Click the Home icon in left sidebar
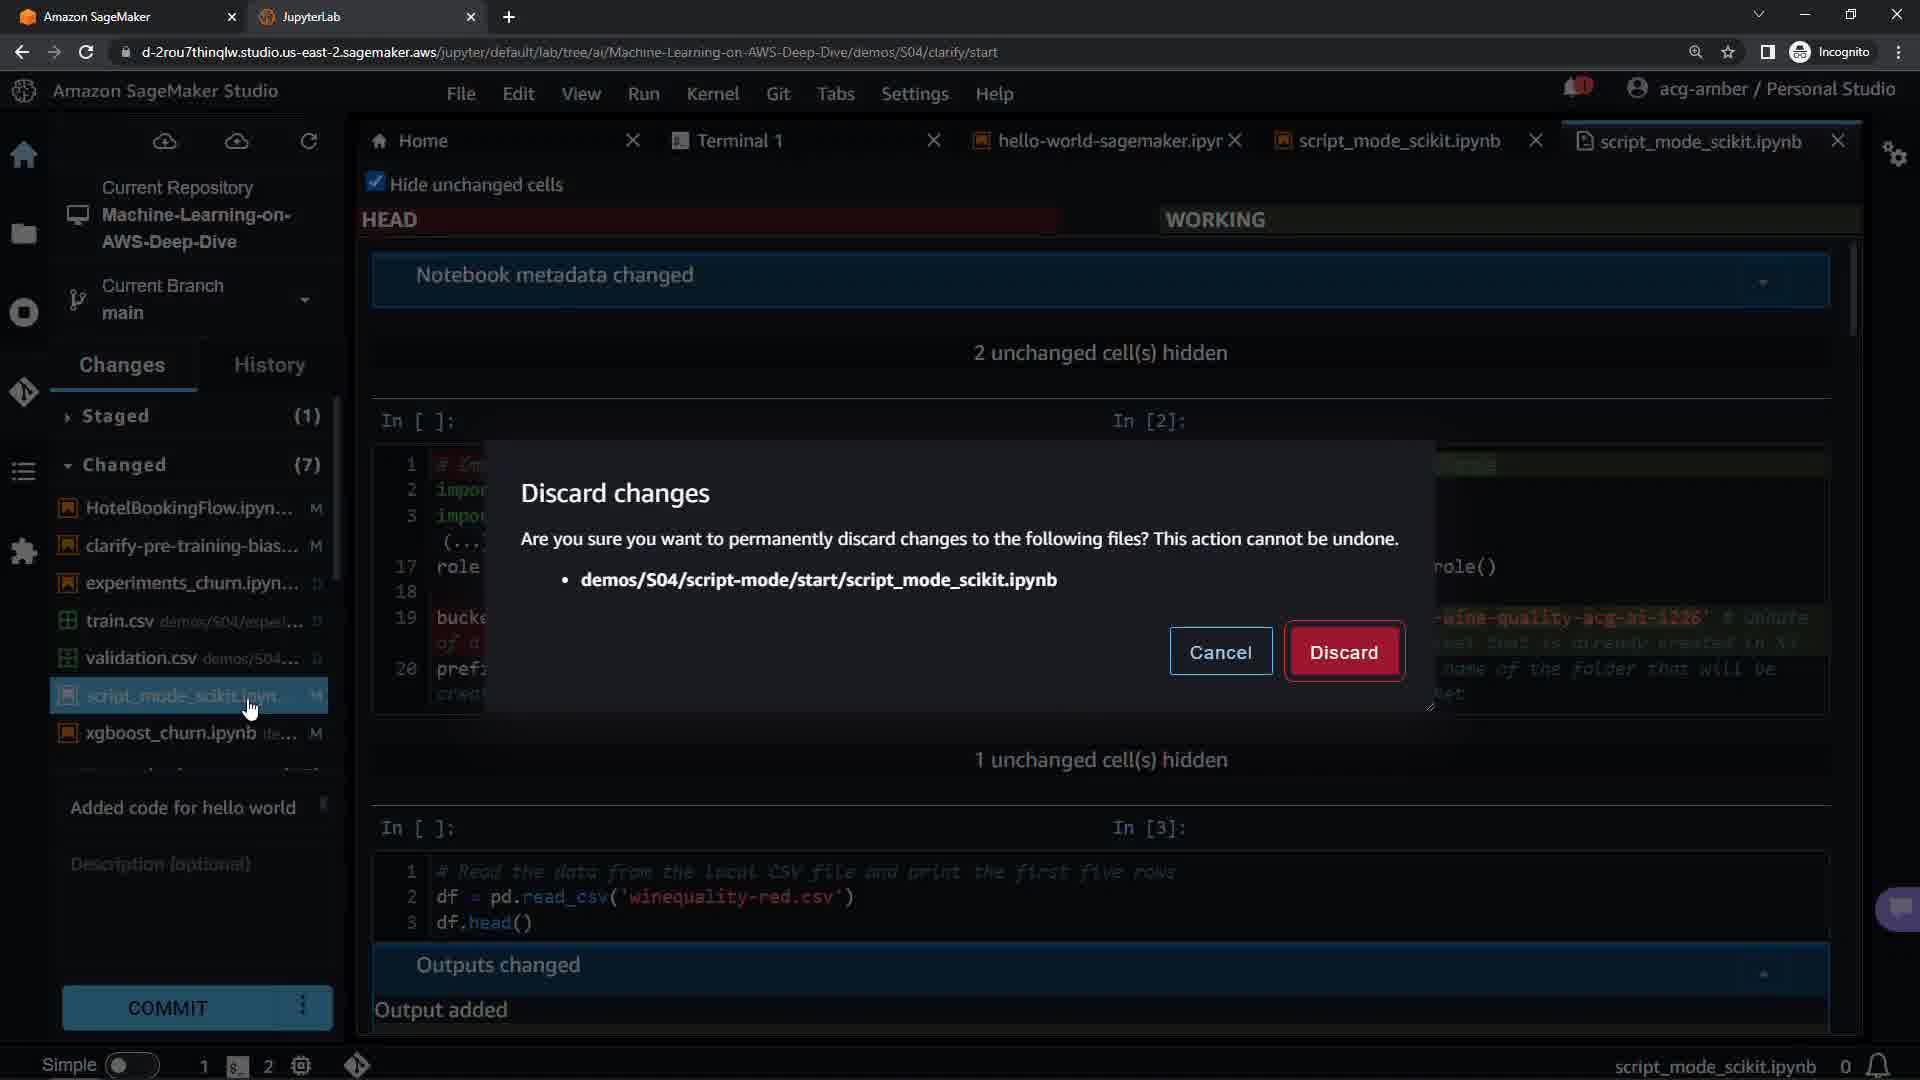1920x1080 pixels. 24,155
